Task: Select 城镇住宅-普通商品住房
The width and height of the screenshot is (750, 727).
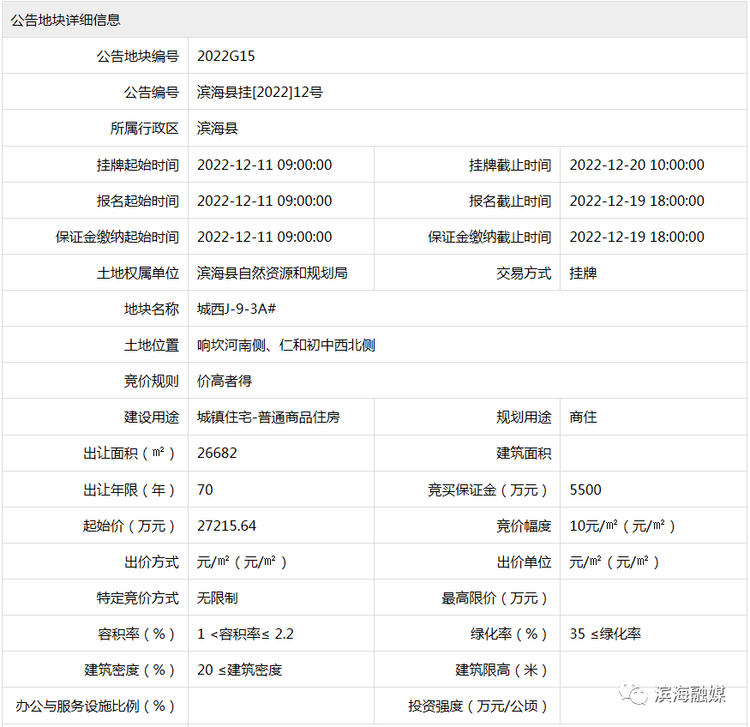Action: [268, 417]
